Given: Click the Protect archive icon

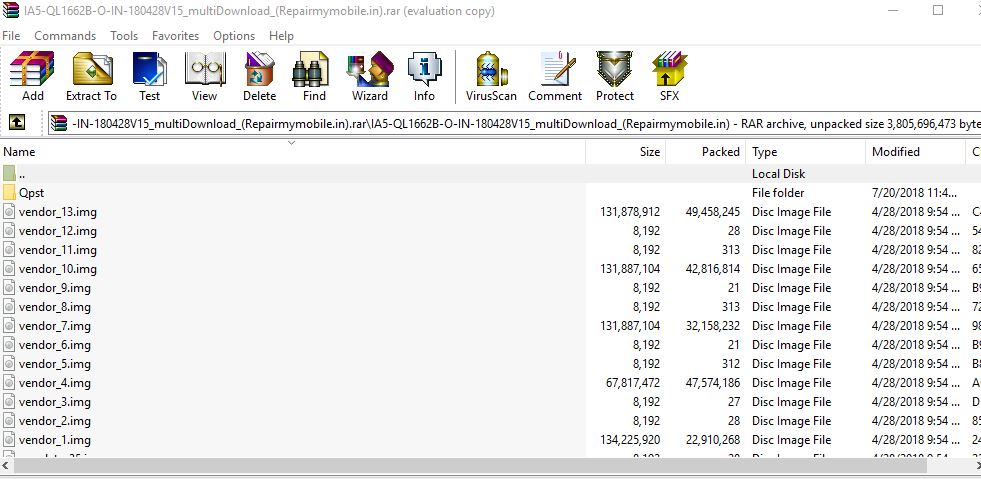Looking at the screenshot, I should [615, 77].
